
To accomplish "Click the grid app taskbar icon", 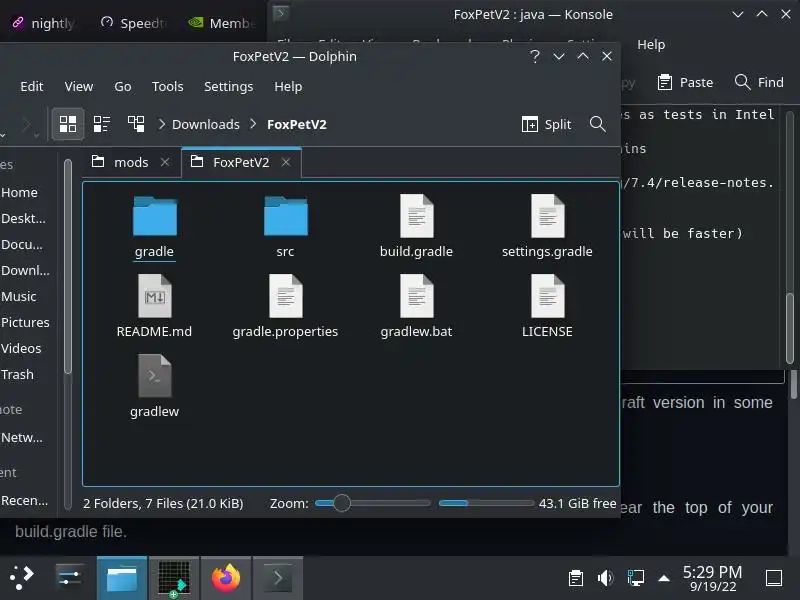I will coord(174,578).
